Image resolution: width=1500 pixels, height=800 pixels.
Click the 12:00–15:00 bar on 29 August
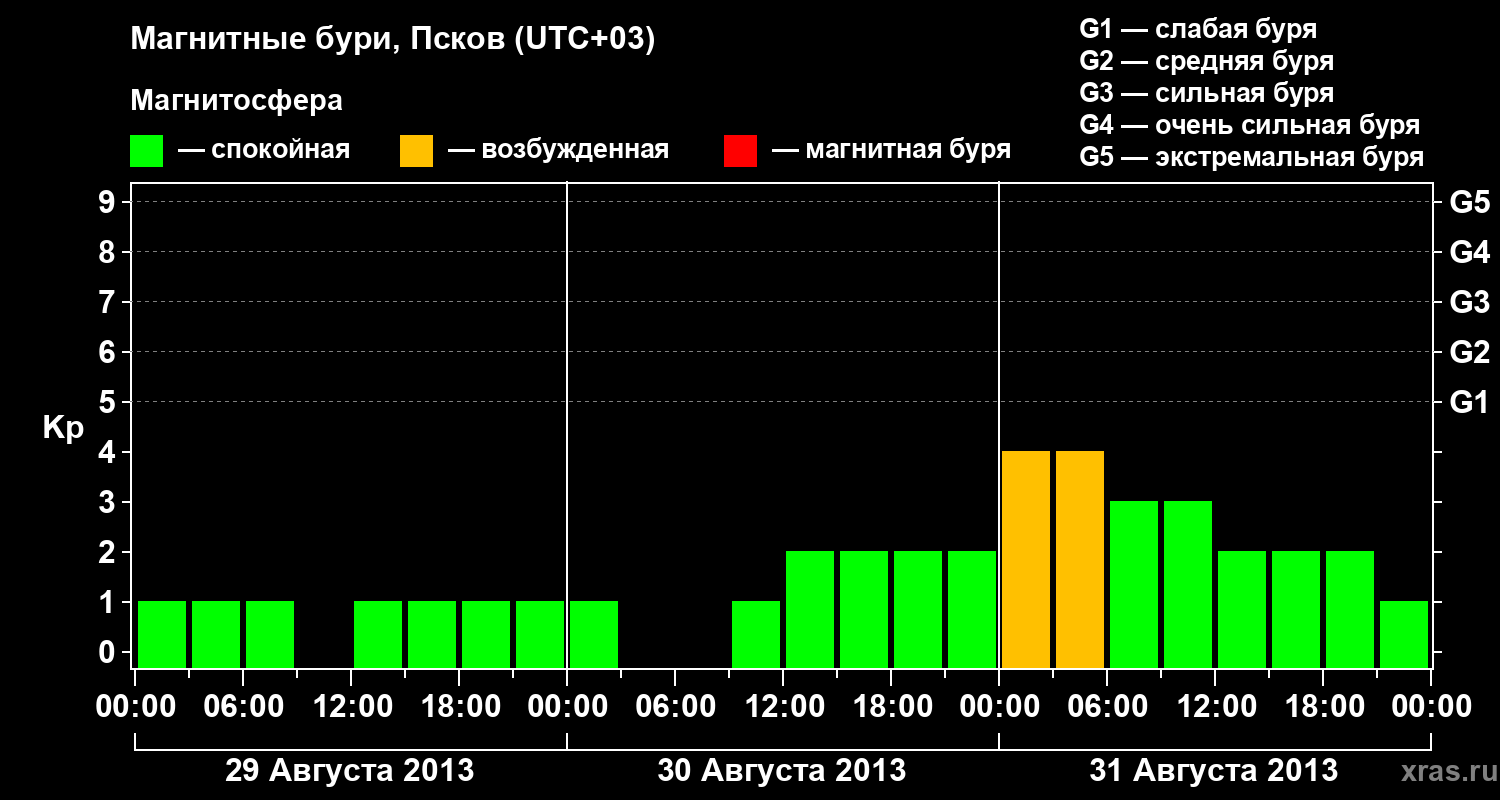[378, 634]
